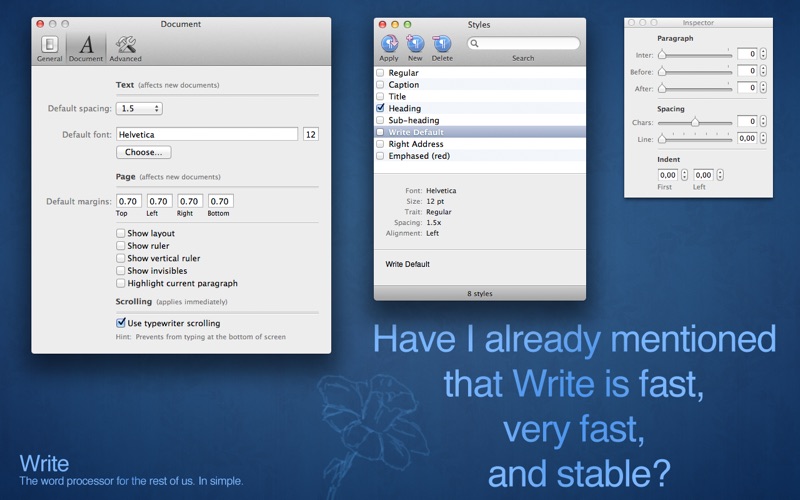Edit the After value field
800x500 pixels.
coord(747,87)
